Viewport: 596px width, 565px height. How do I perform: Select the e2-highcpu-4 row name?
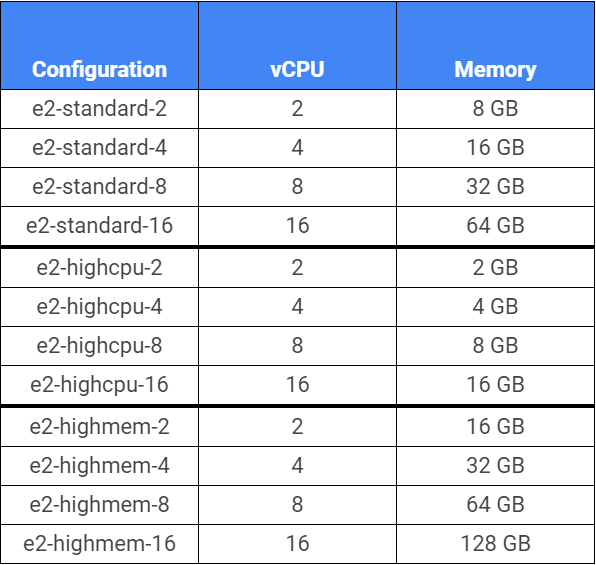pyautogui.click(x=99, y=307)
